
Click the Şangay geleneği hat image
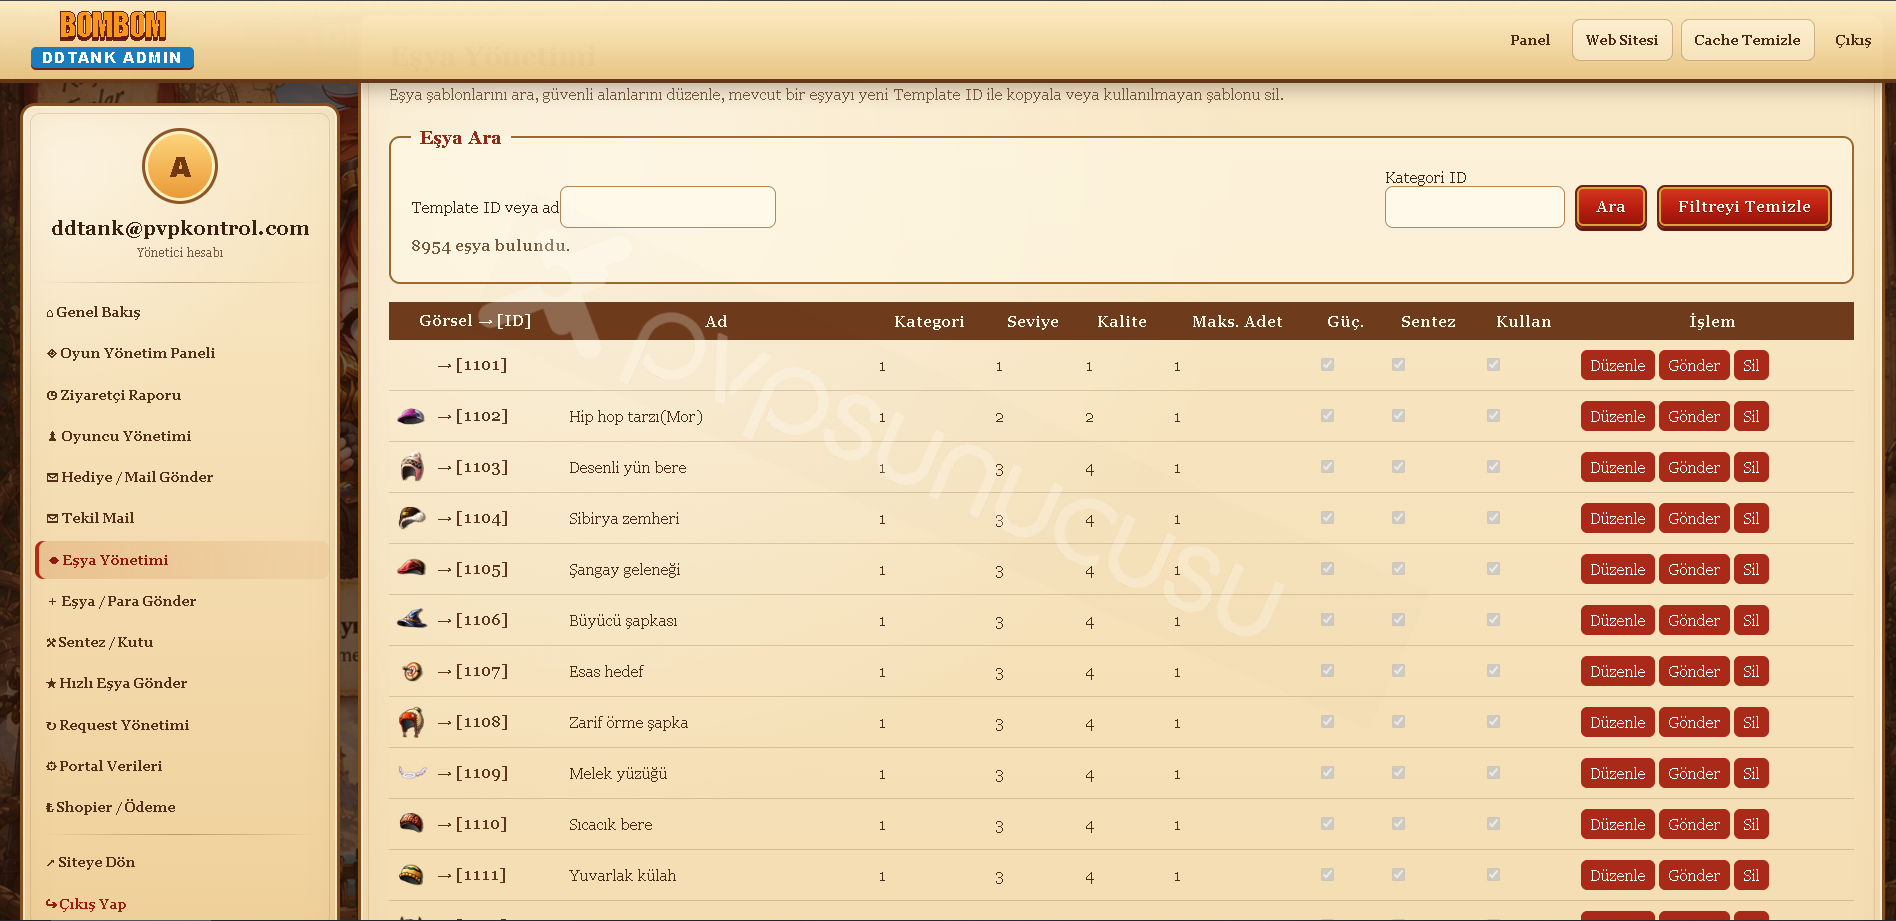click(411, 569)
